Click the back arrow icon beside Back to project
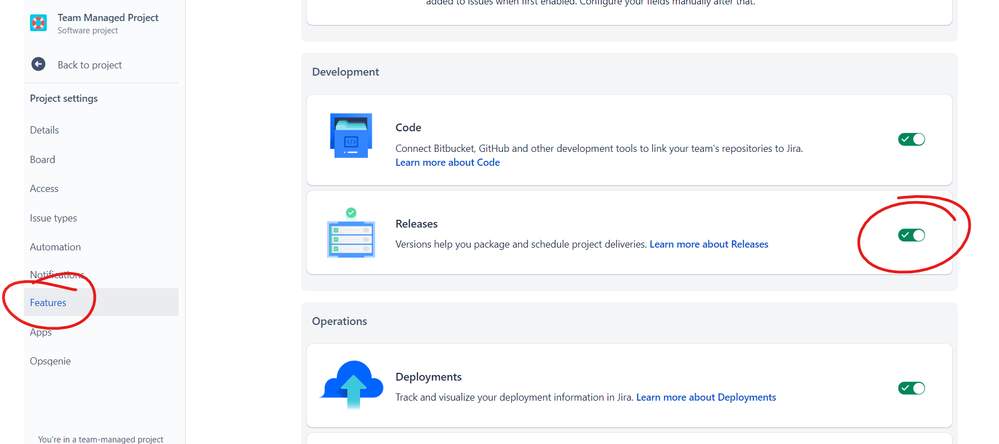This screenshot has width=999, height=444. pos(38,64)
